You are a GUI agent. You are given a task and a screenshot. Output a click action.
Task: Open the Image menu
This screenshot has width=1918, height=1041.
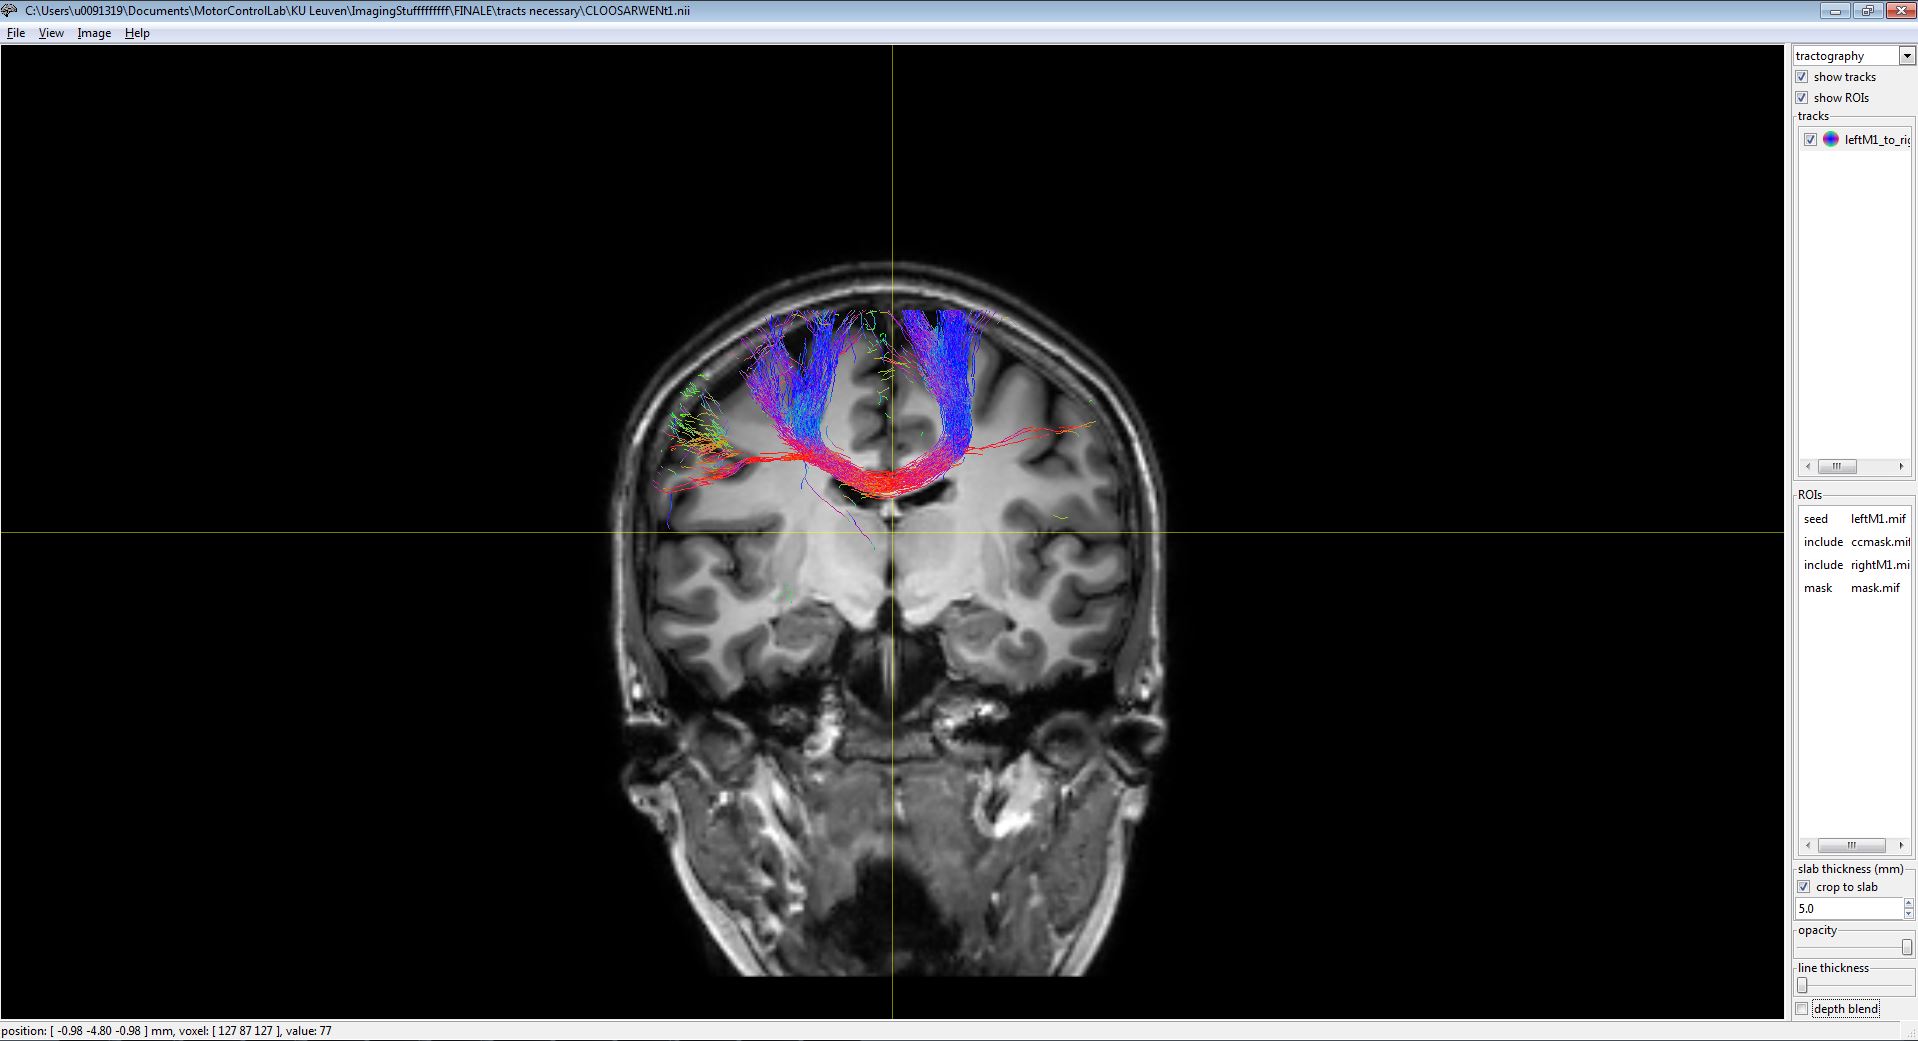[94, 33]
